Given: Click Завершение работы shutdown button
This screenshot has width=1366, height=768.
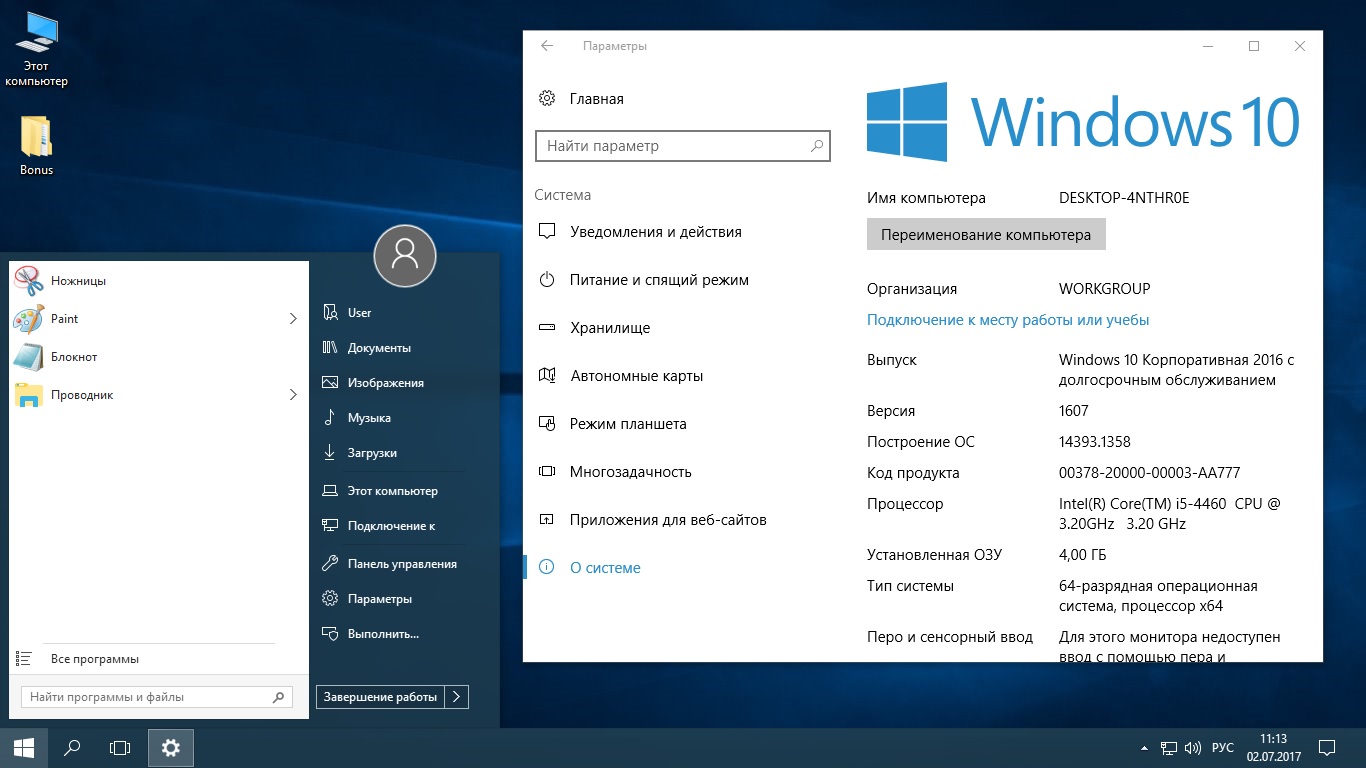Looking at the screenshot, I should [381, 697].
